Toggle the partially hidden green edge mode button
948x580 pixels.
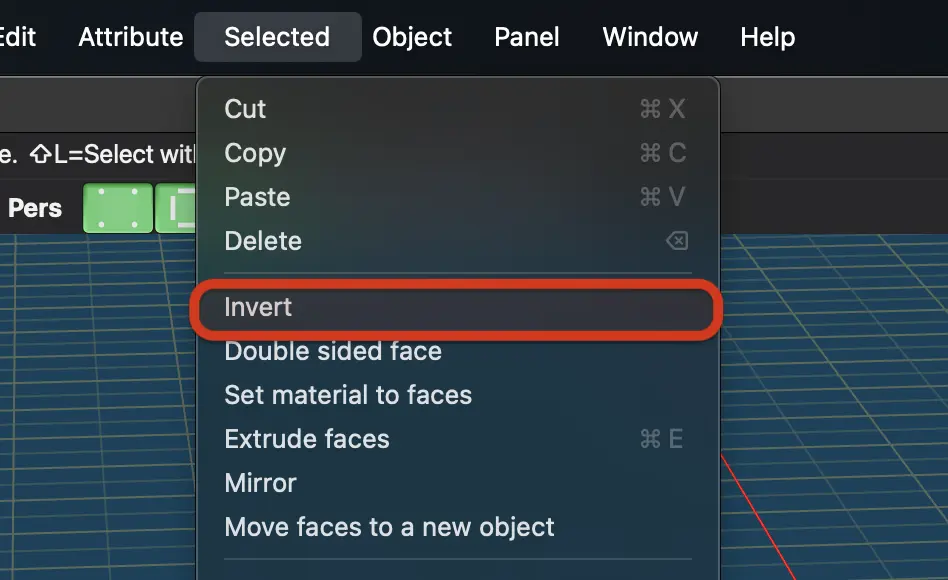(176, 208)
